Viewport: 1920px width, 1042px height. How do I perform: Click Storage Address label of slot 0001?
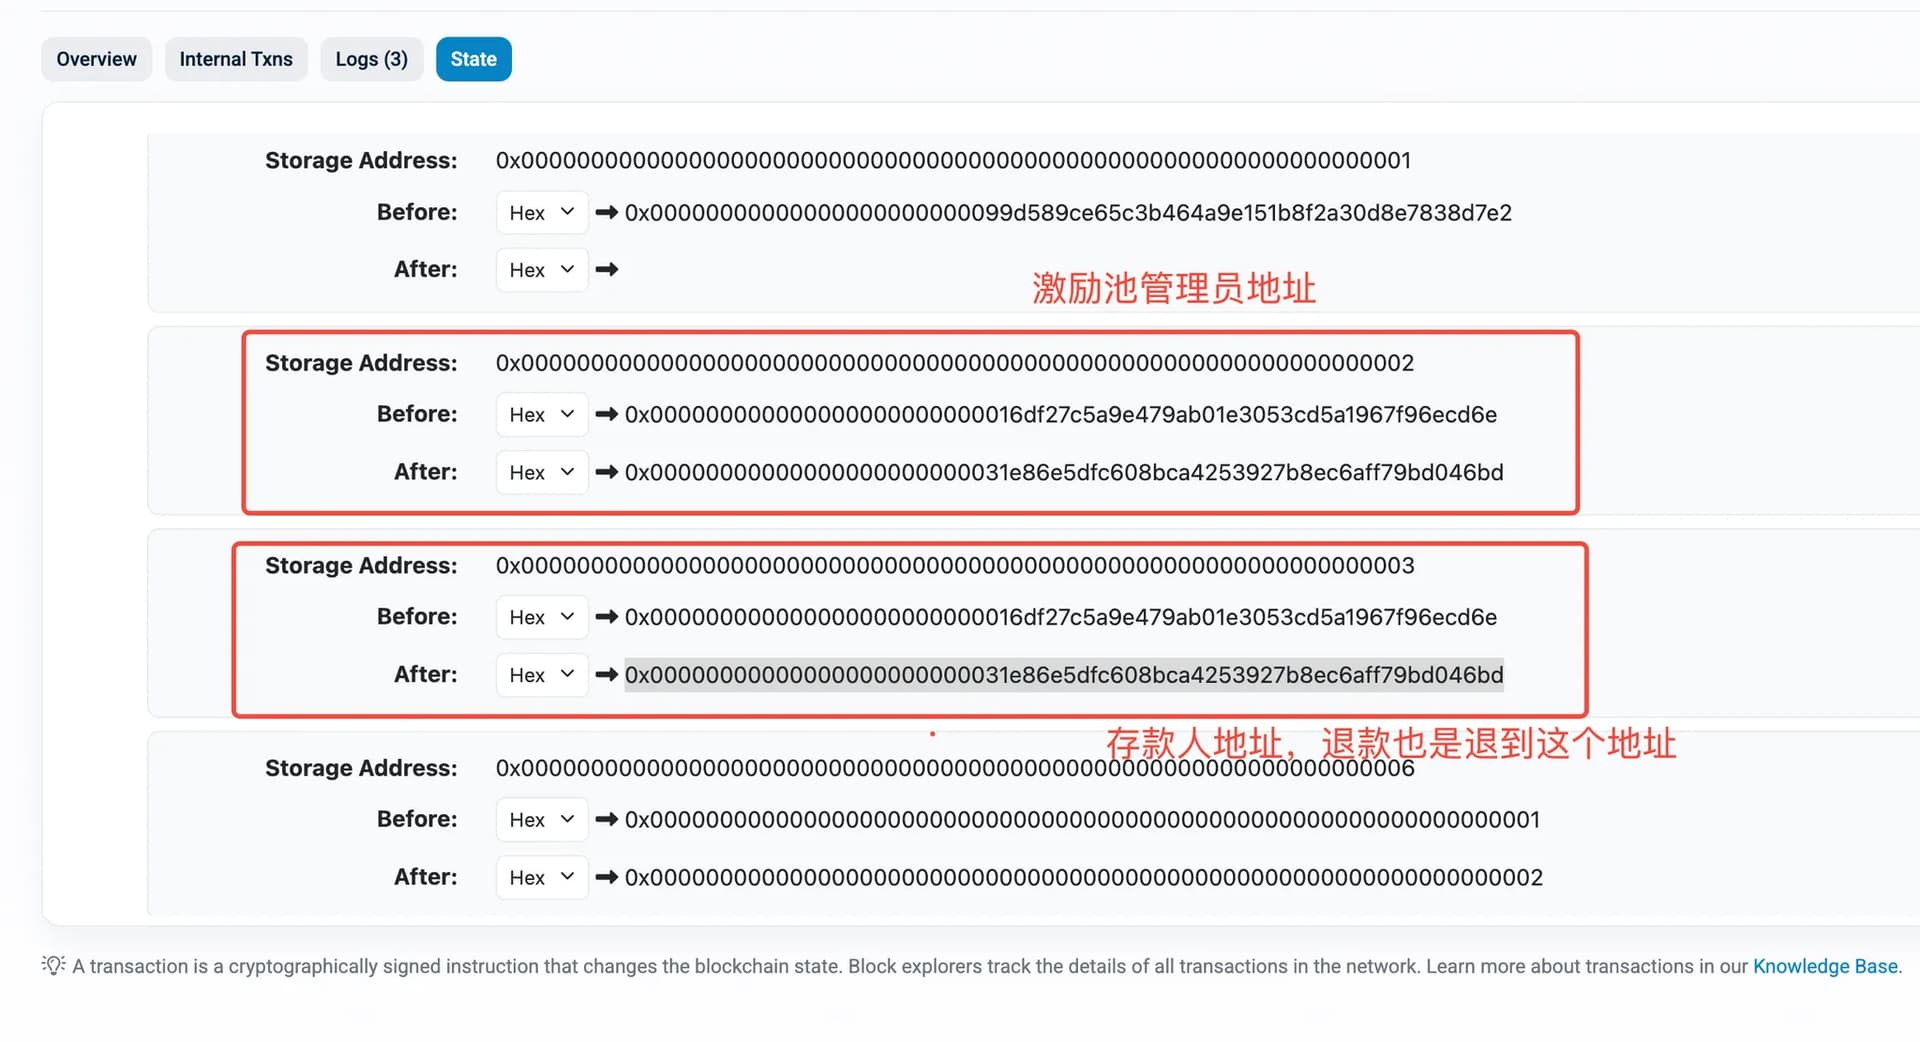[x=361, y=160]
